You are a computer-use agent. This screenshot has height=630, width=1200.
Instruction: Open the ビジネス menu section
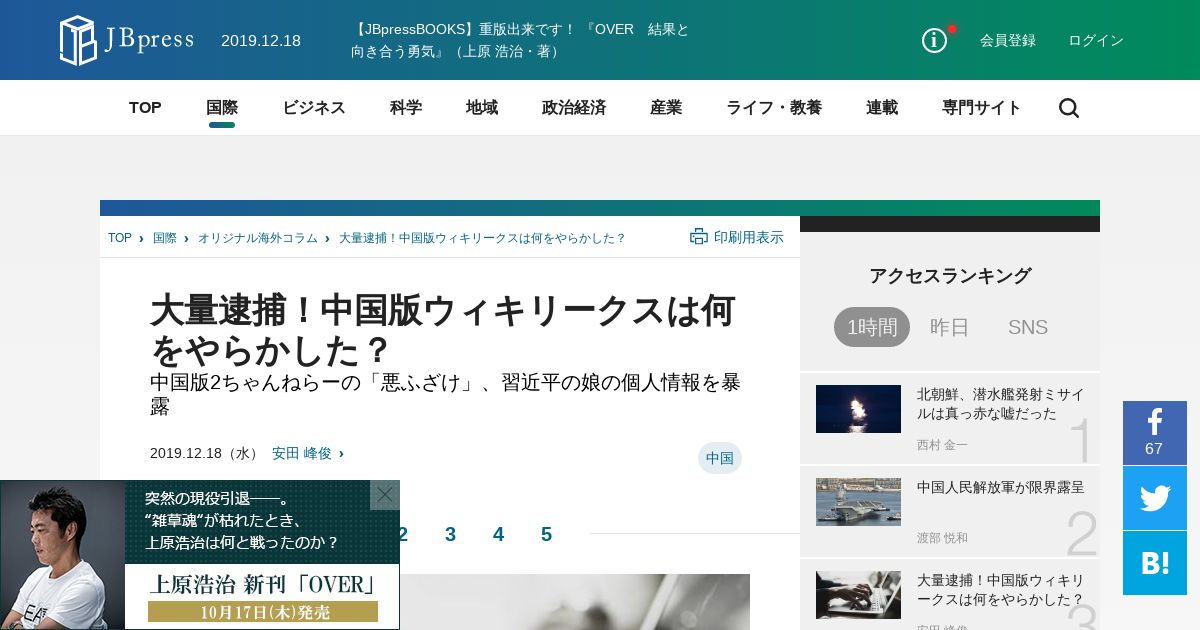314,108
